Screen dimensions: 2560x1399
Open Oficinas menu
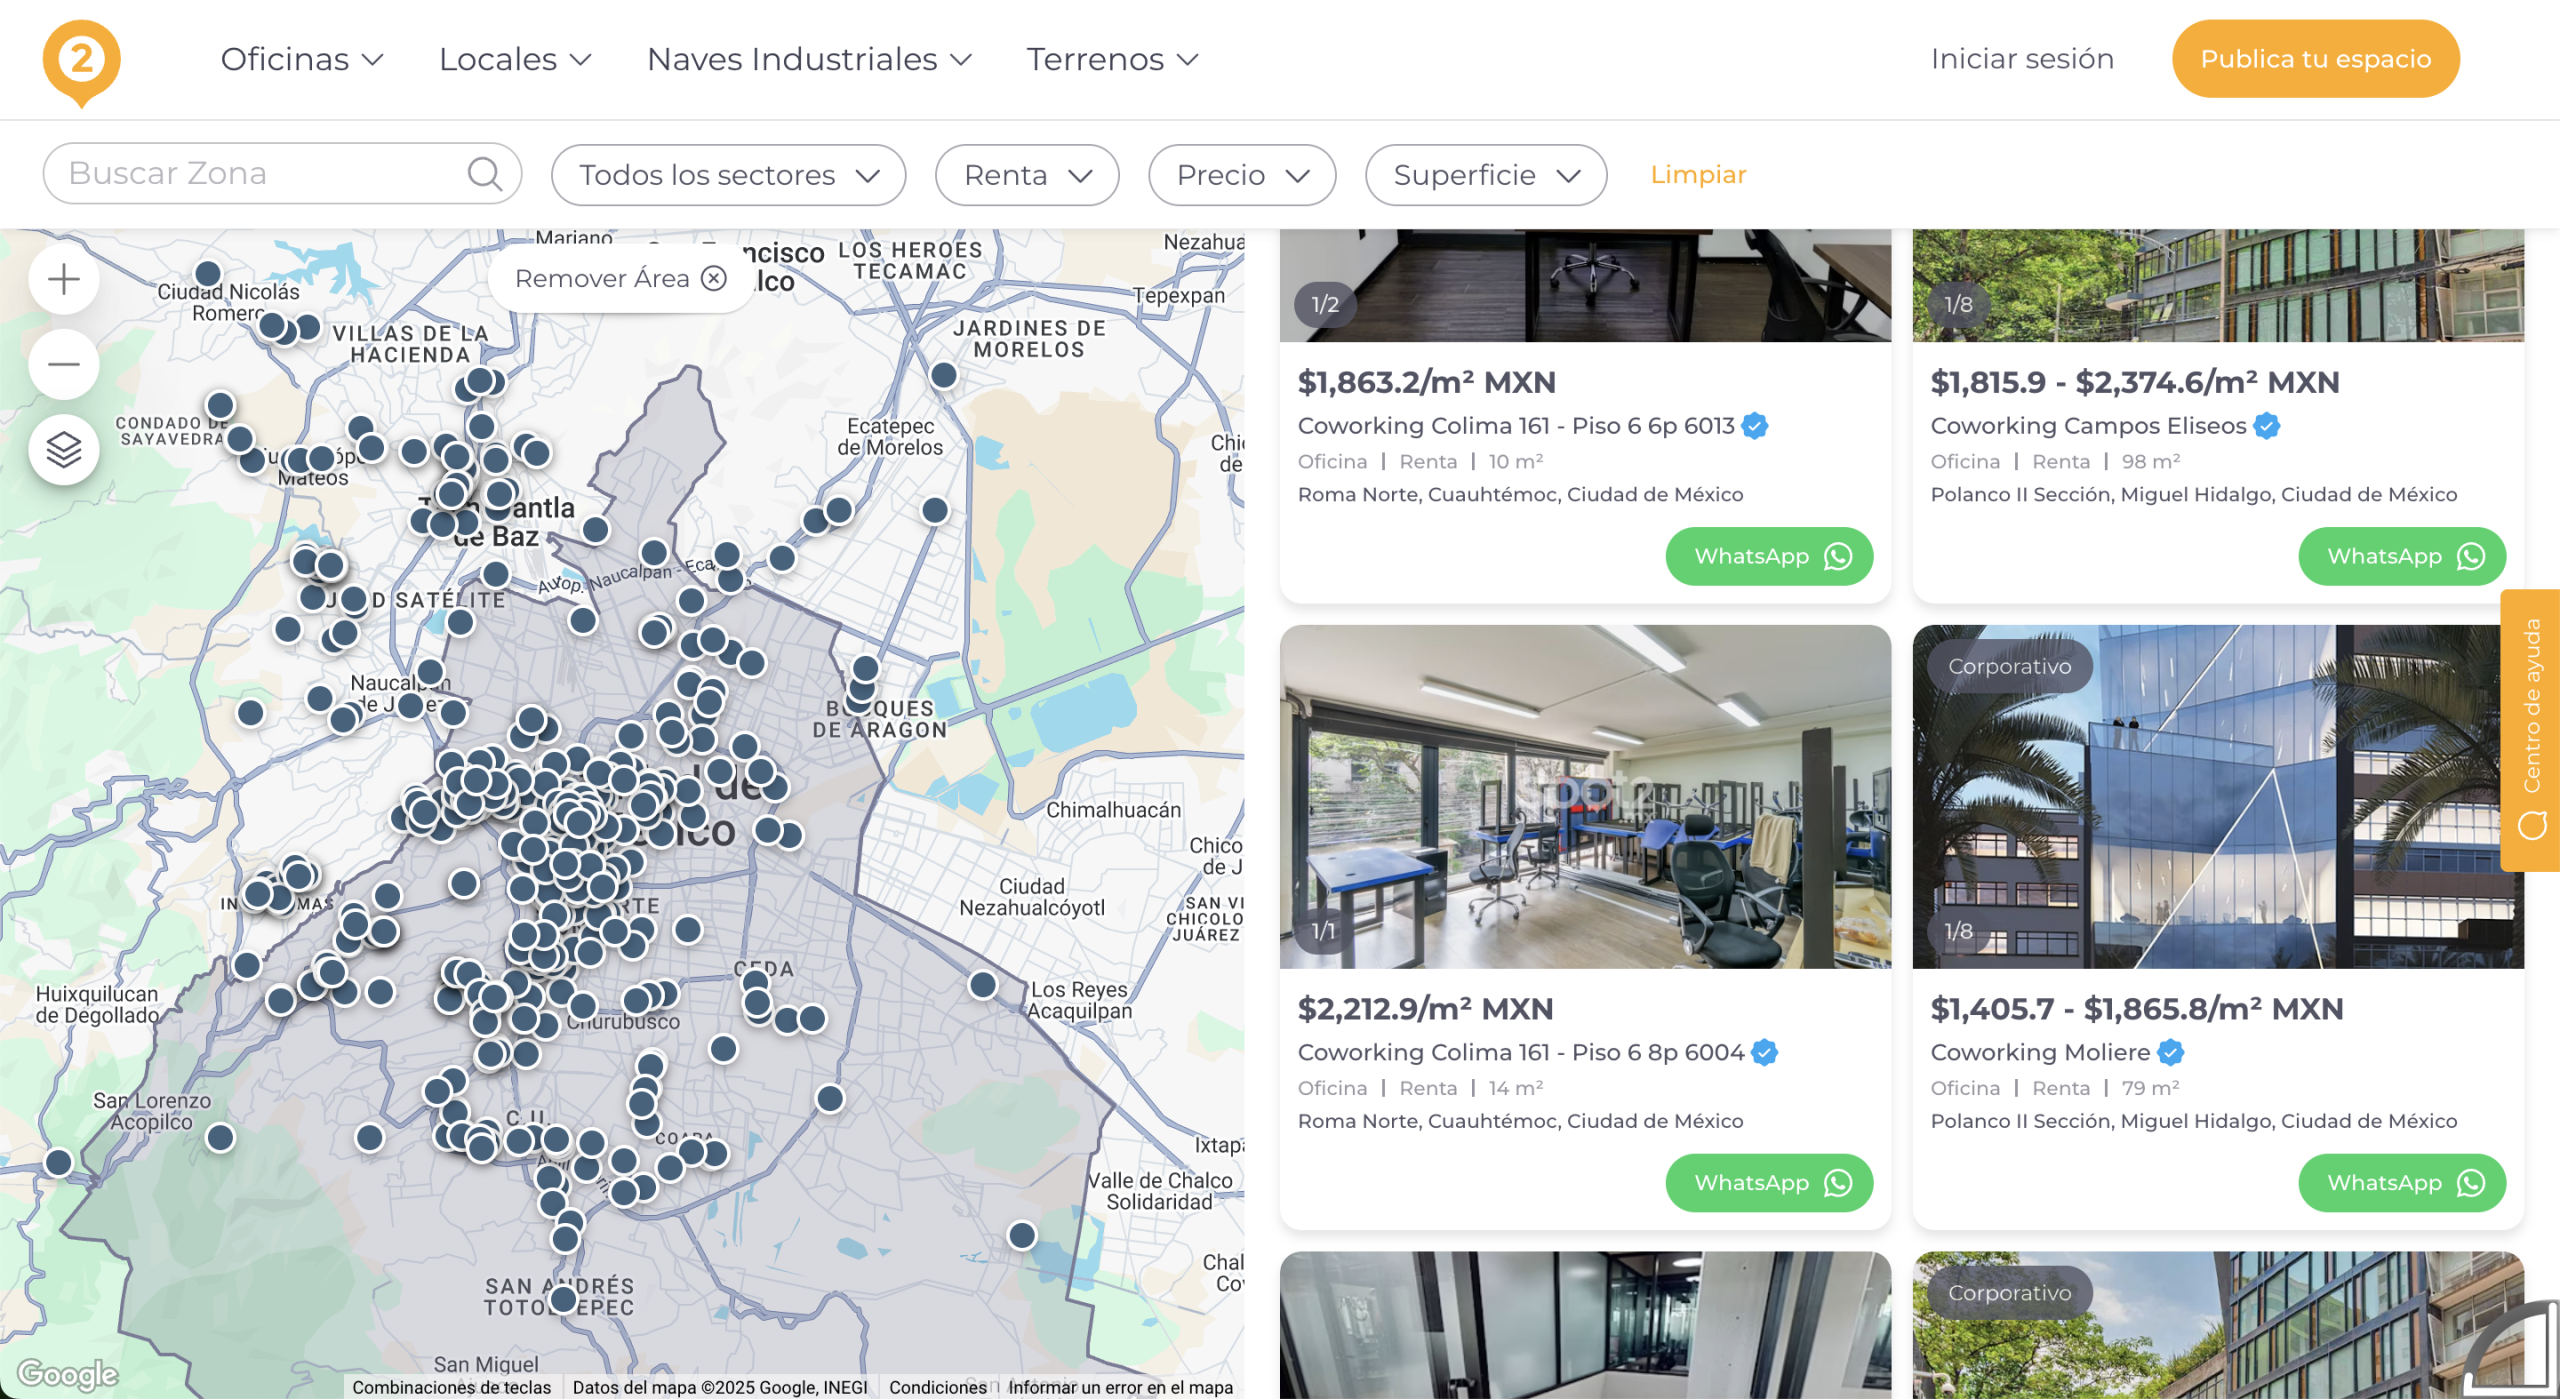click(x=302, y=59)
